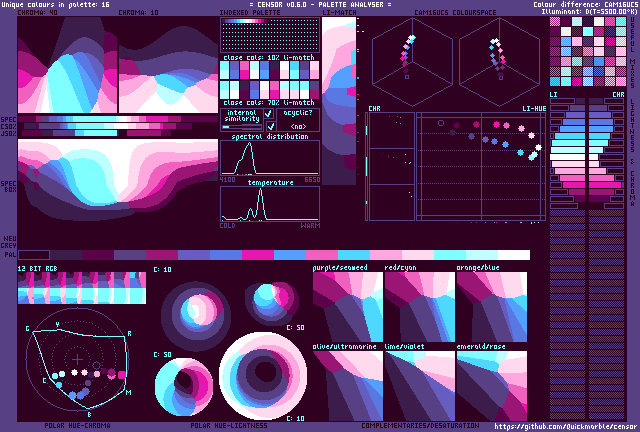Click the COMPLEMENTARIES/DESATURATION caption
This screenshot has width=640, height=432.
(x=420, y=425)
